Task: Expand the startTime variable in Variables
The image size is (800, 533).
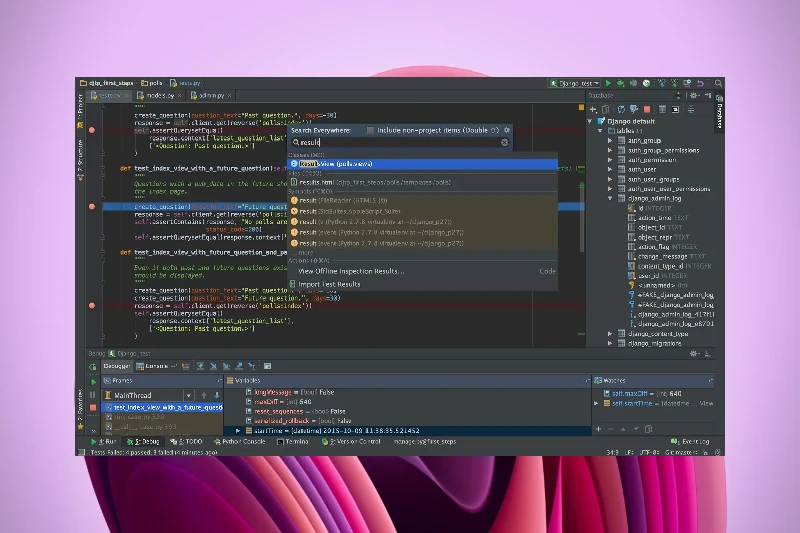Action: tap(238, 431)
